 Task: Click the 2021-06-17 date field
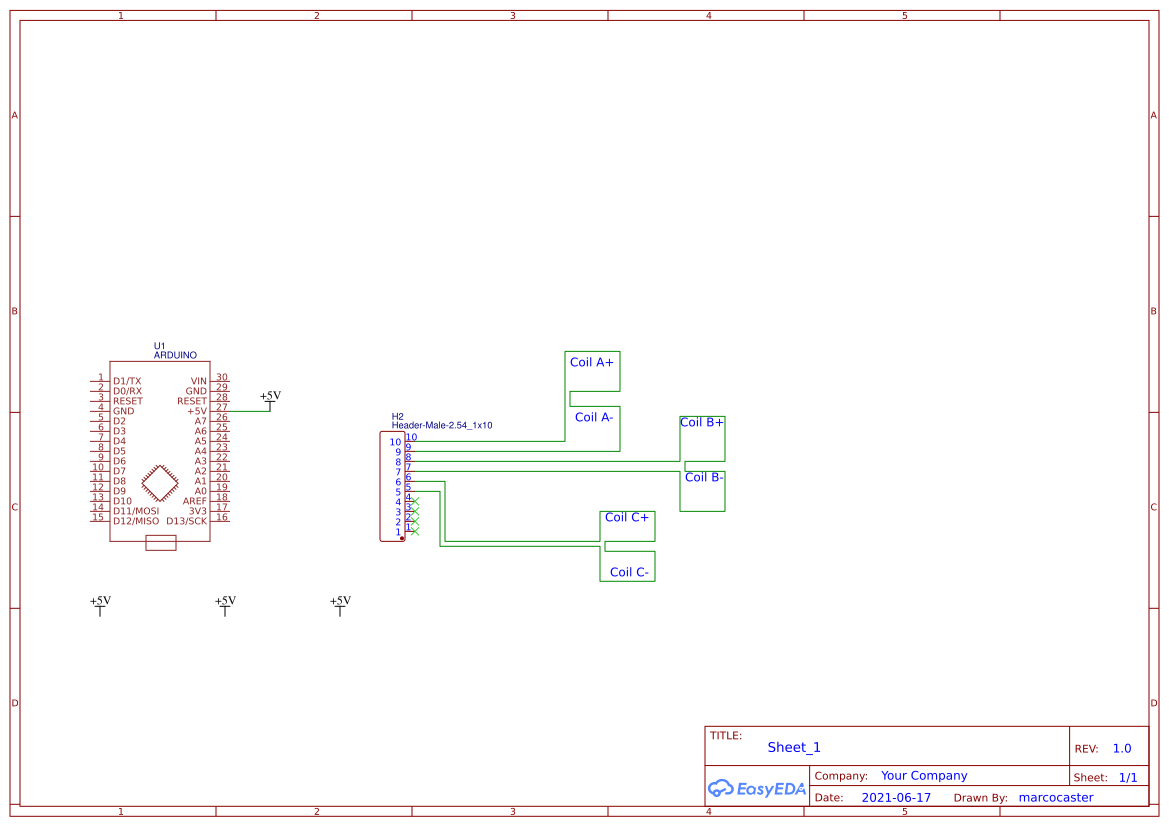(x=898, y=797)
